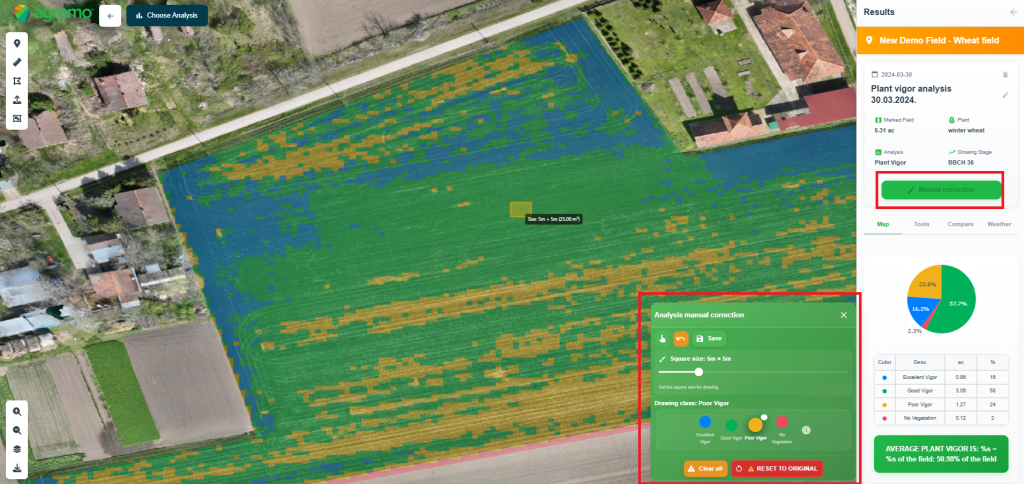
Task: Click the pencil edit icon beside analysis title
Action: click(1005, 95)
